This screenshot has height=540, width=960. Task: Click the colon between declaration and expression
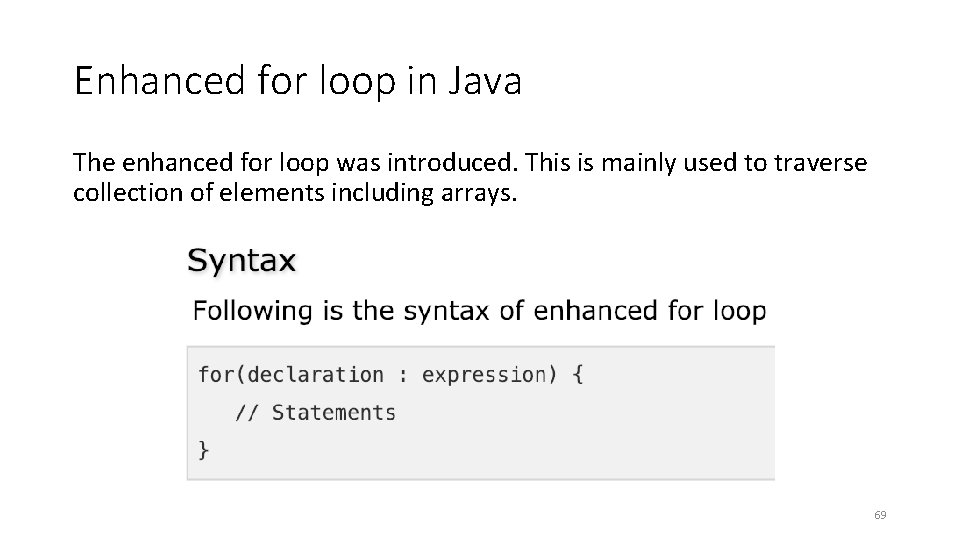pos(403,376)
